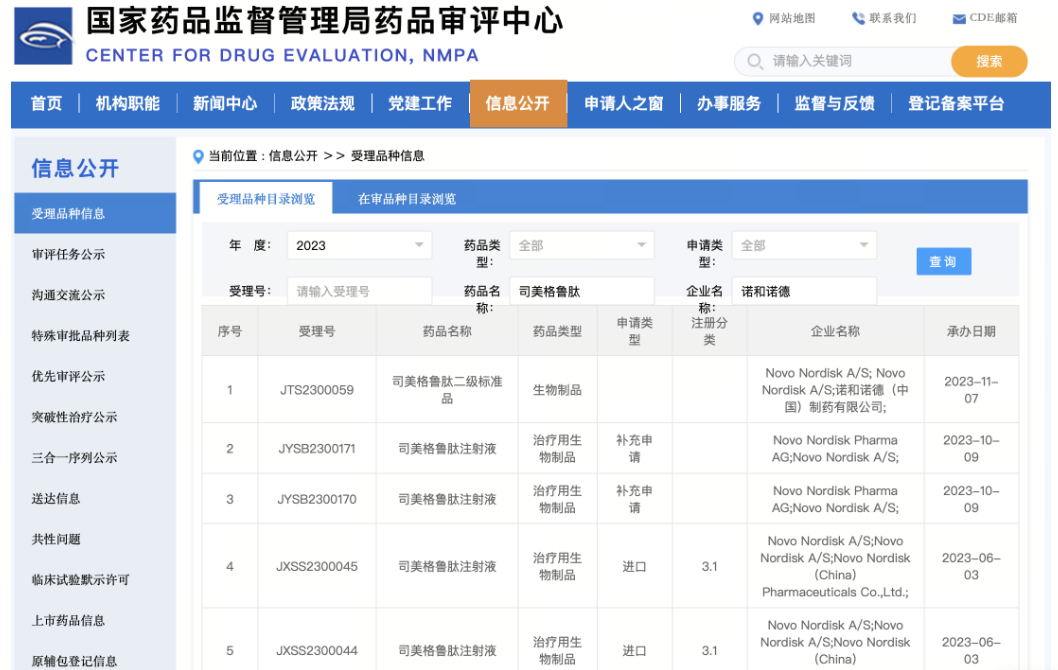Open 三合一序列公示 in sidebar
1058x670 pixels.
click(74, 457)
